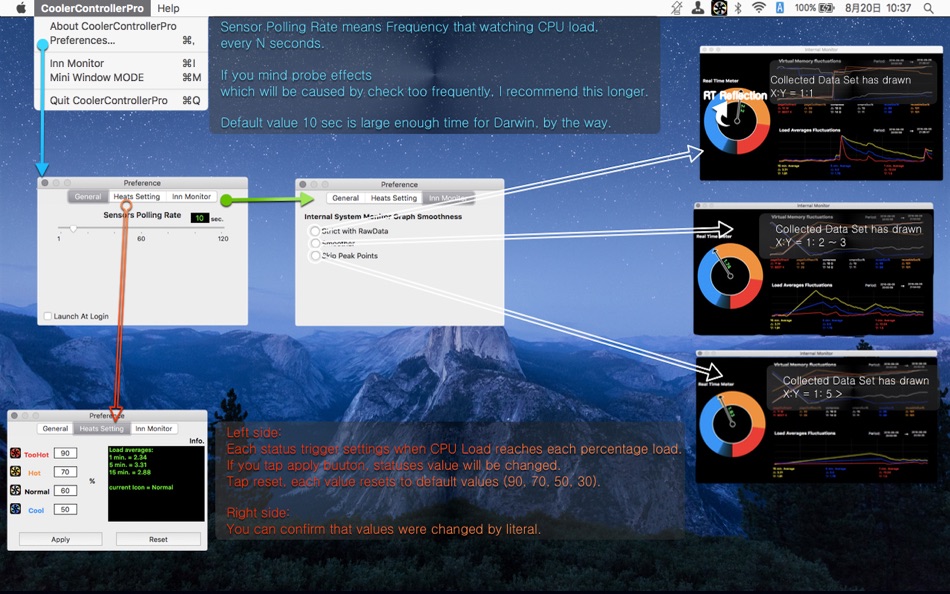Open the CoolerControllerPro application menu
The image size is (950, 594).
(92, 8)
